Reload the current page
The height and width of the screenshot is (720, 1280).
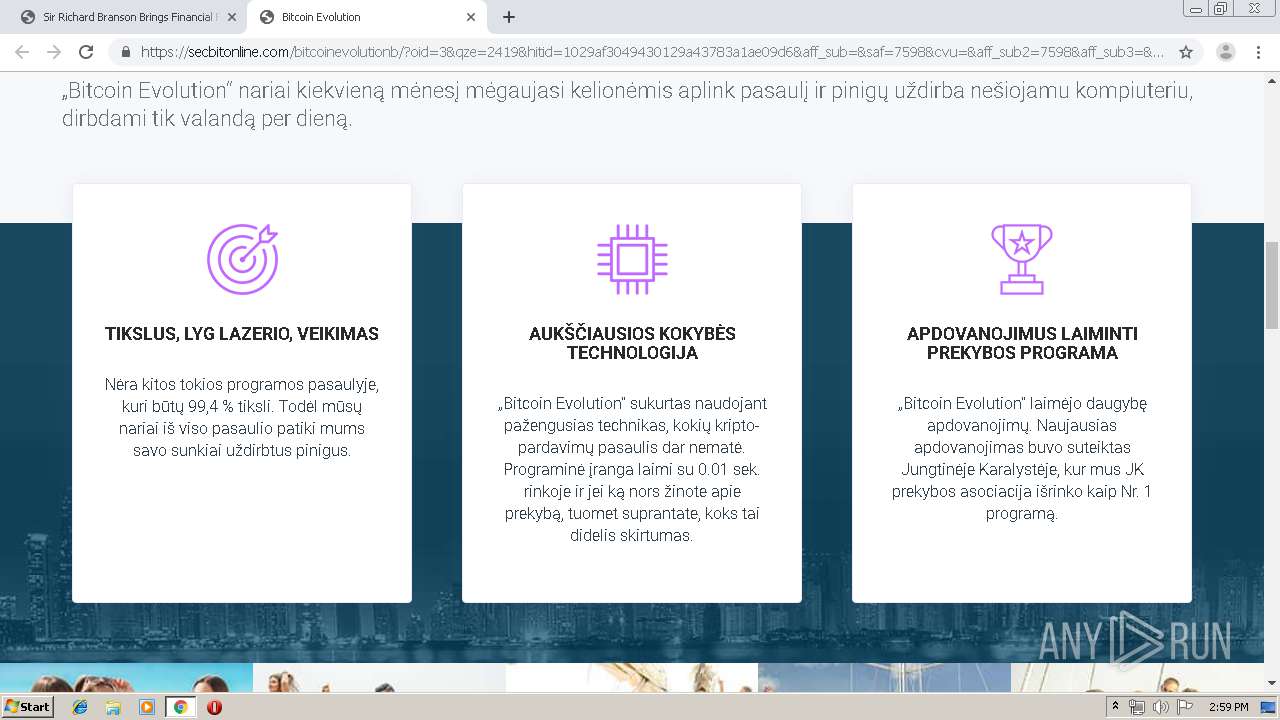point(86,52)
